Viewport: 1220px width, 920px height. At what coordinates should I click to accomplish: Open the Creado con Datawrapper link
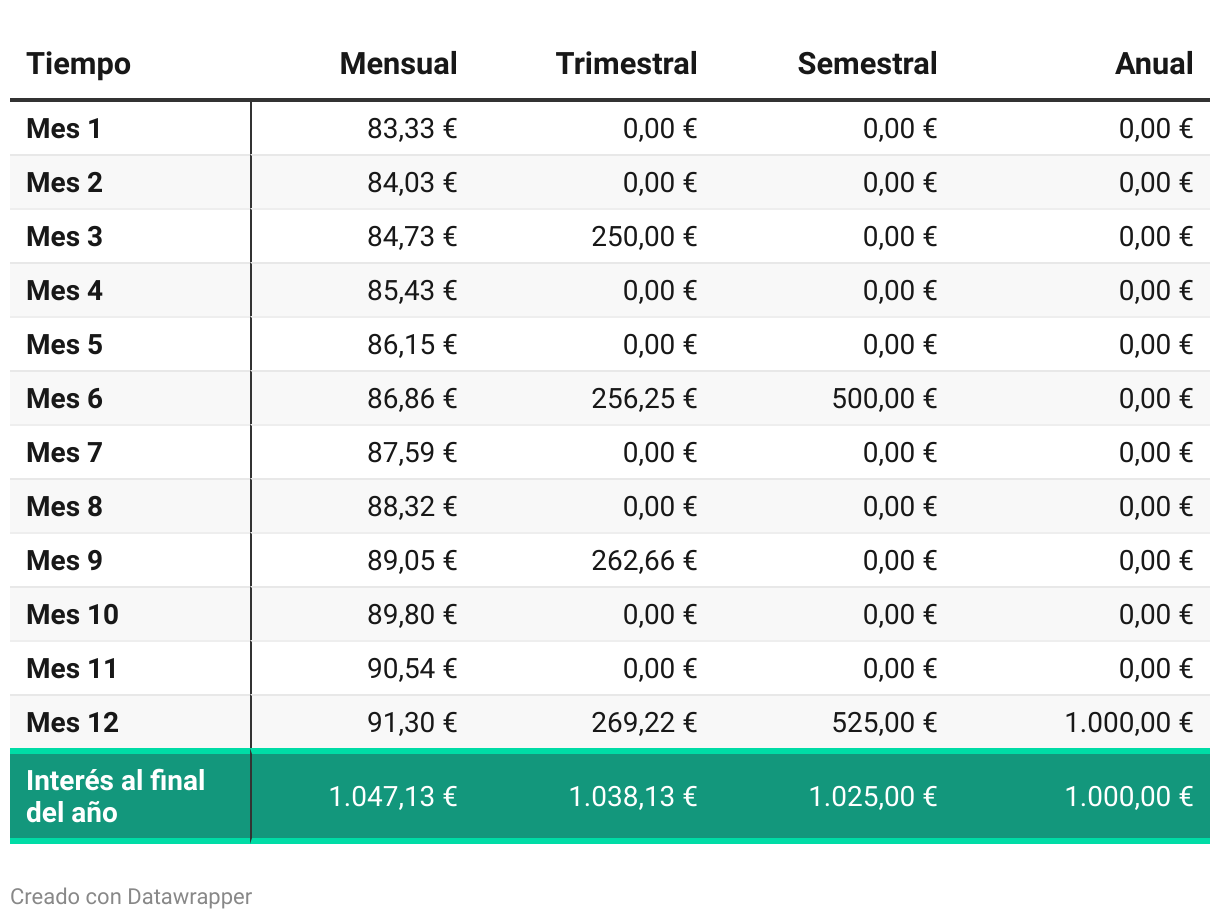click(131, 897)
